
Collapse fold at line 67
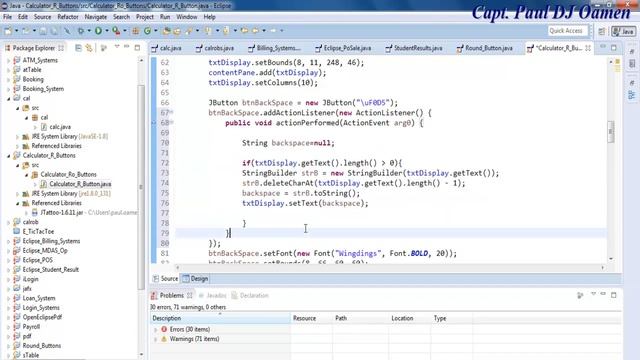coord(171,112)
